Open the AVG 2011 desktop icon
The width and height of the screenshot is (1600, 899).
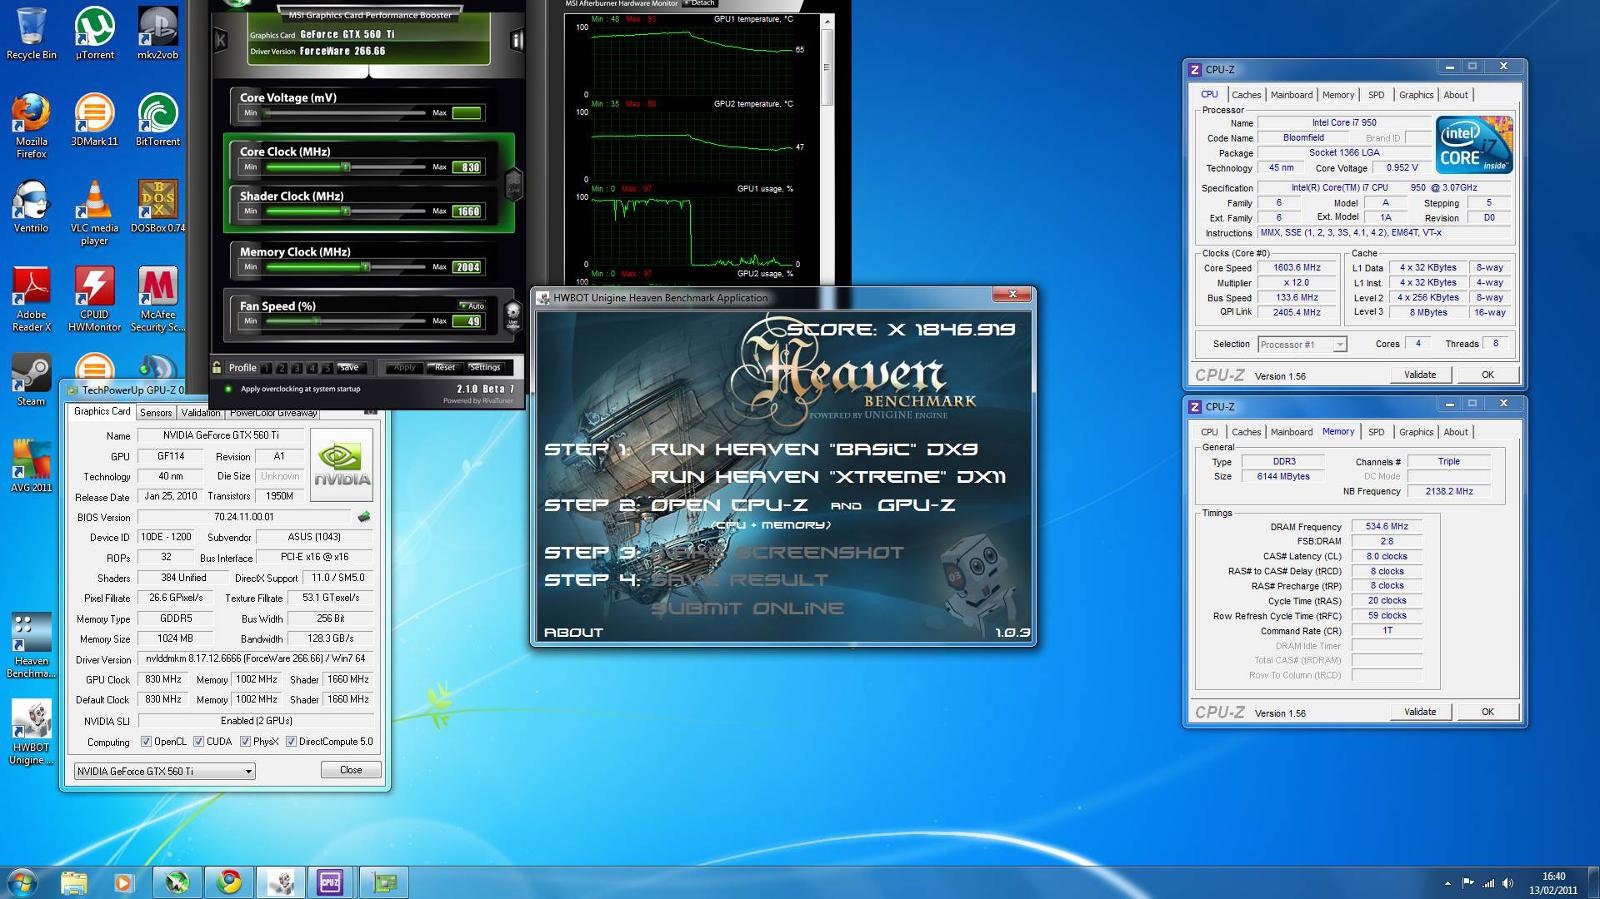point(31,466)
